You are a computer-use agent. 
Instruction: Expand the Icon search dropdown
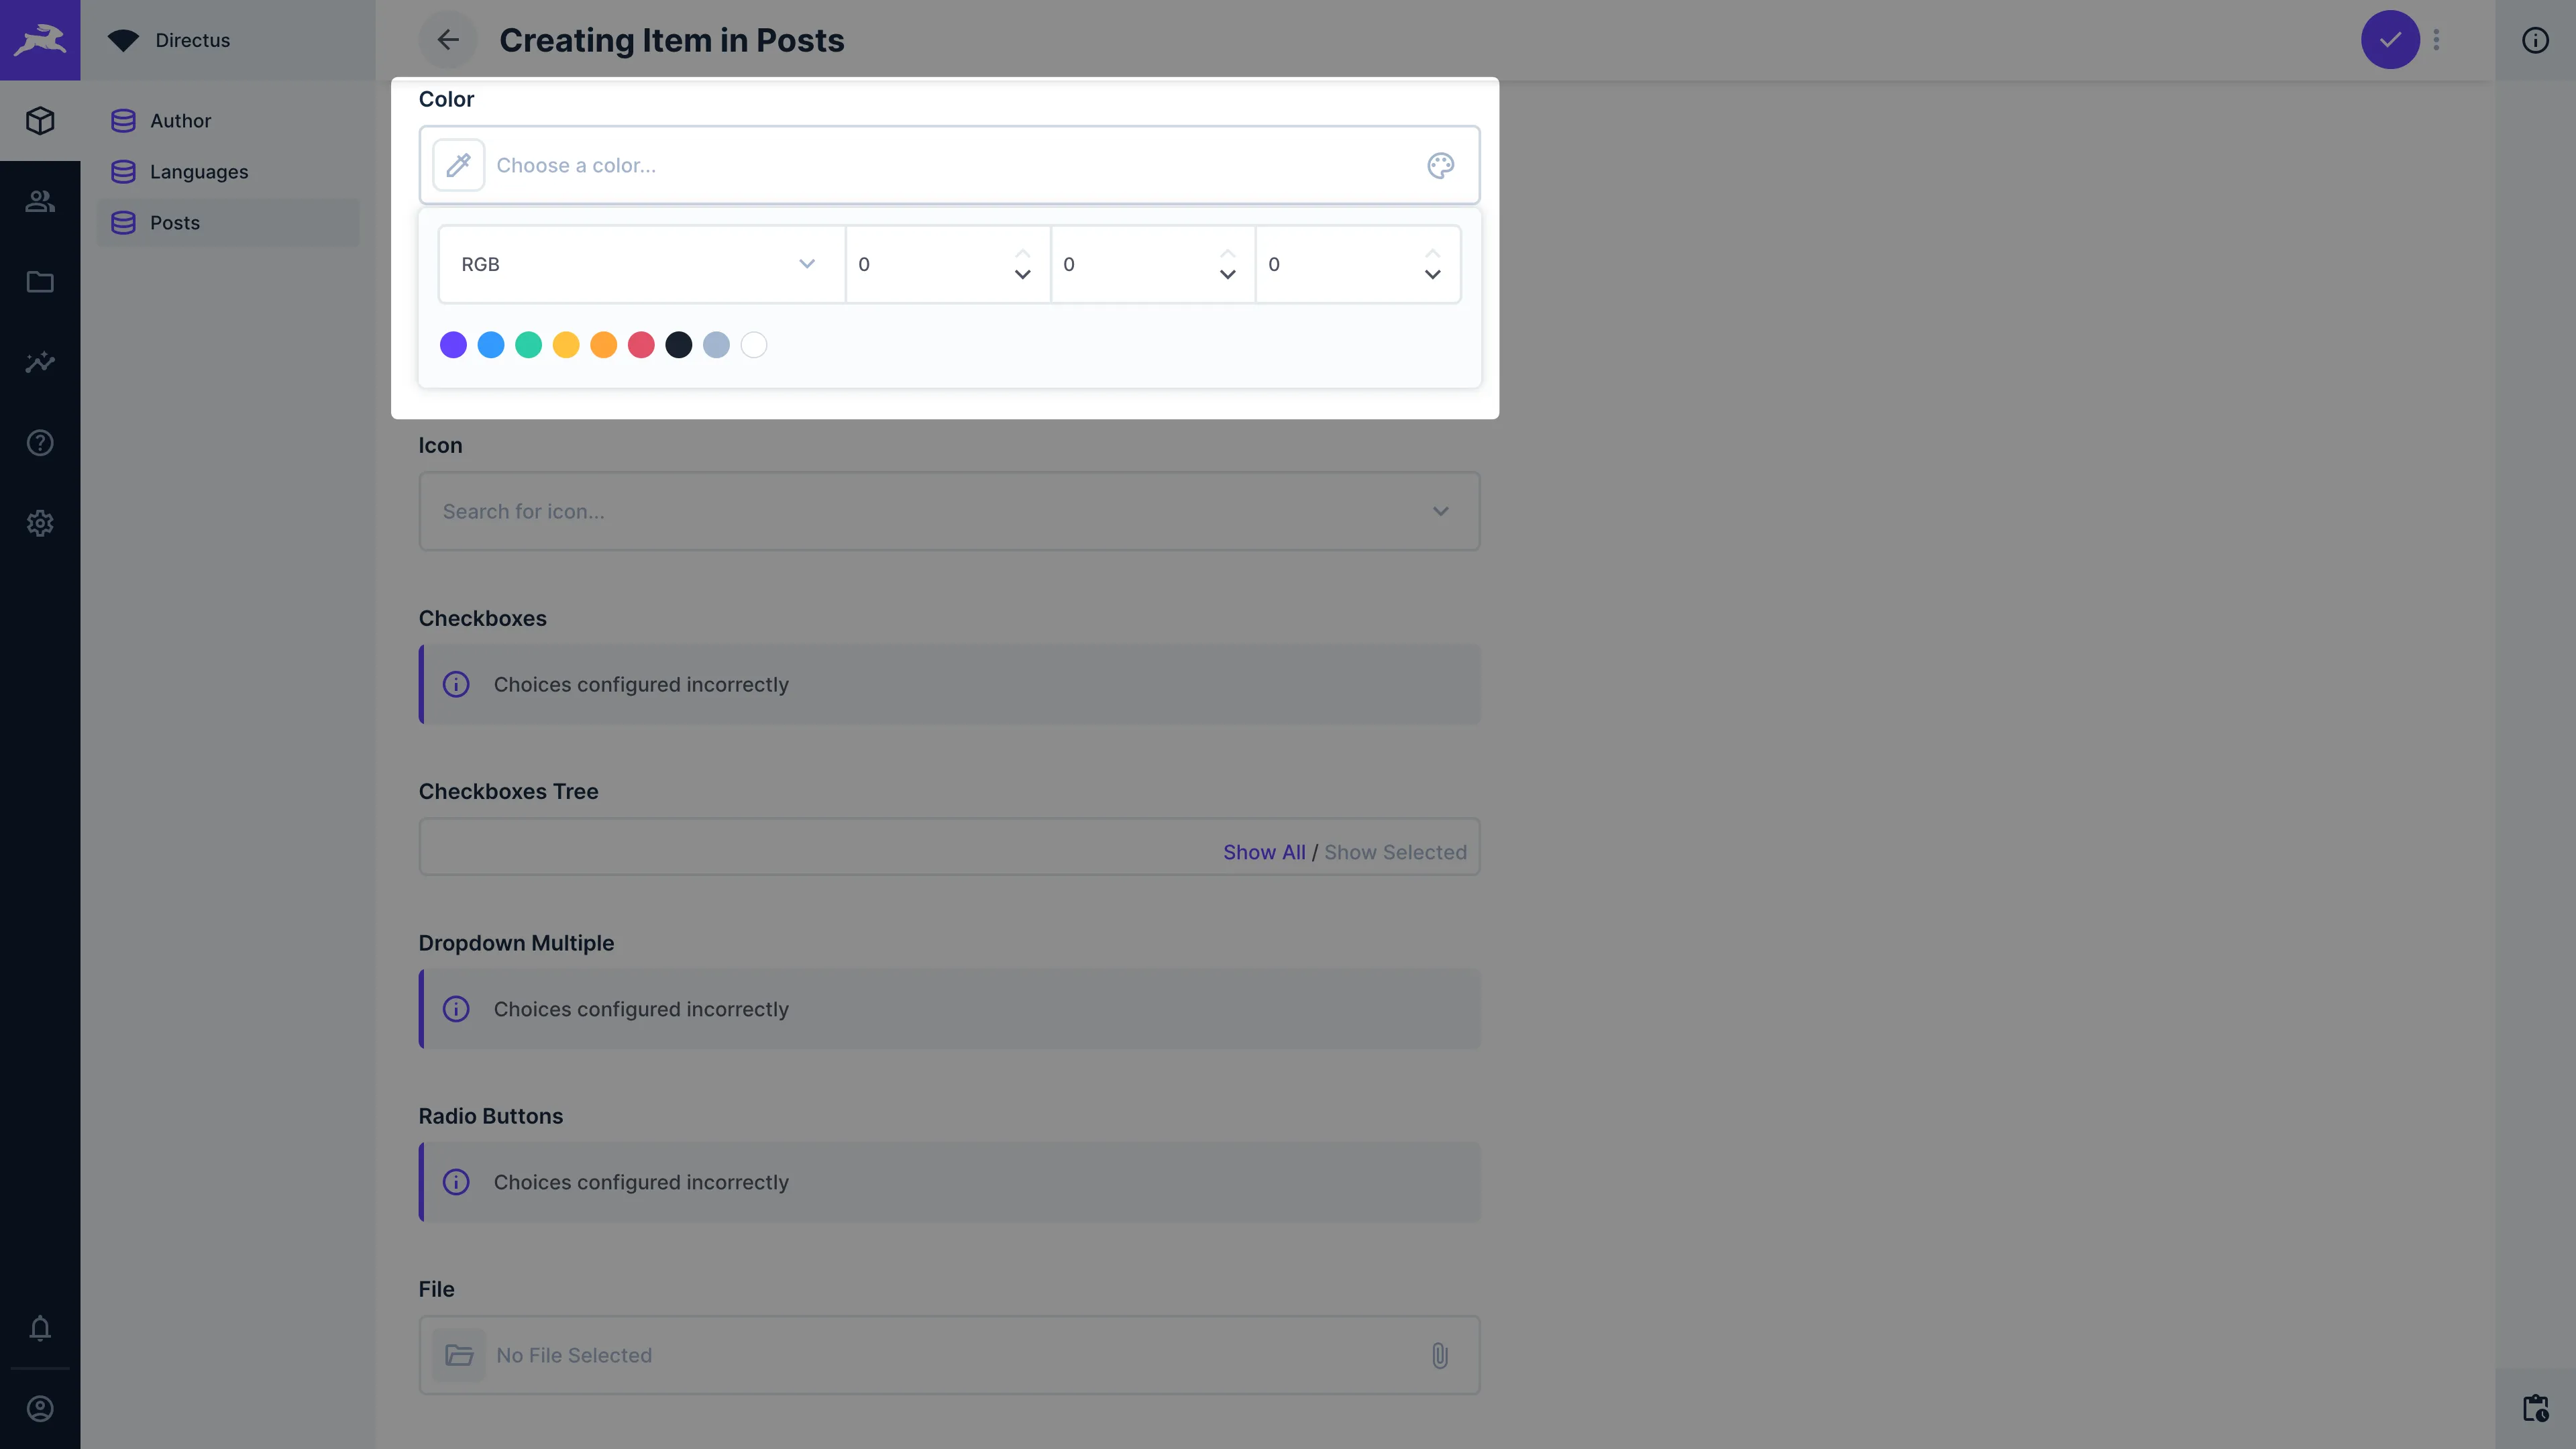point(1440,511)
